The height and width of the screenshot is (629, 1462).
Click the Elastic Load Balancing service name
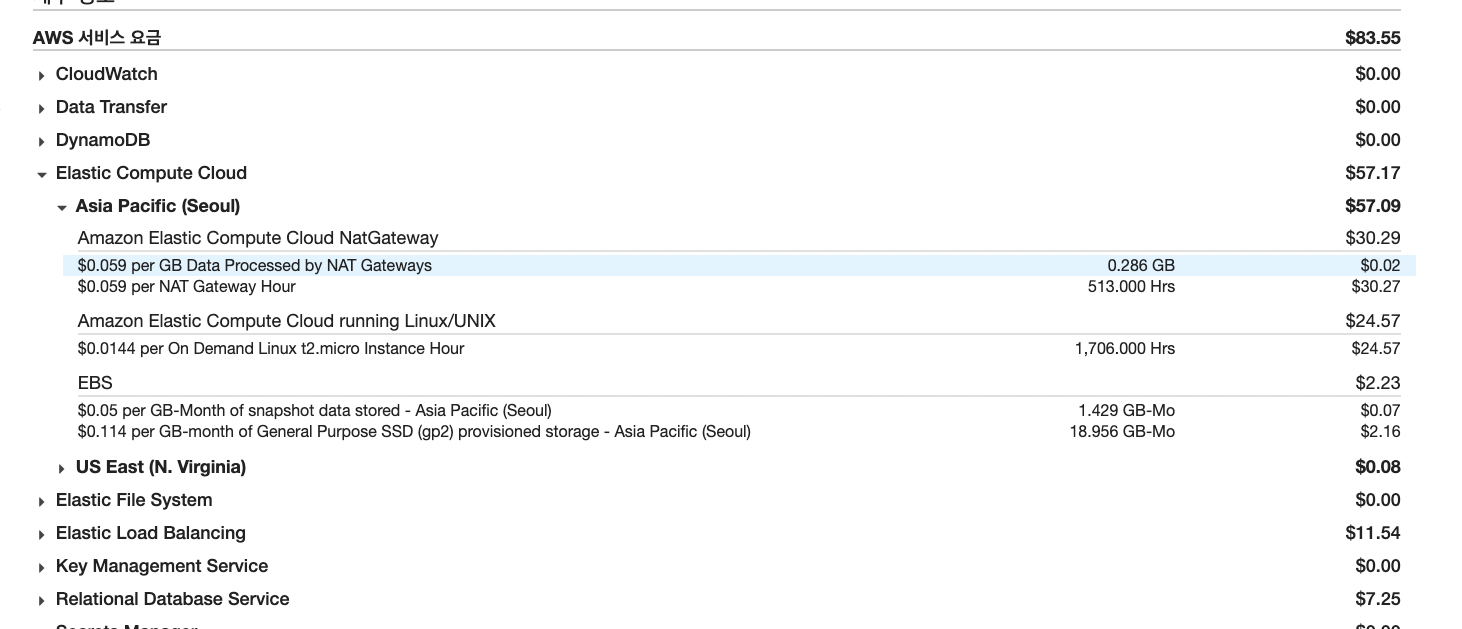click(x=151, y=533)
